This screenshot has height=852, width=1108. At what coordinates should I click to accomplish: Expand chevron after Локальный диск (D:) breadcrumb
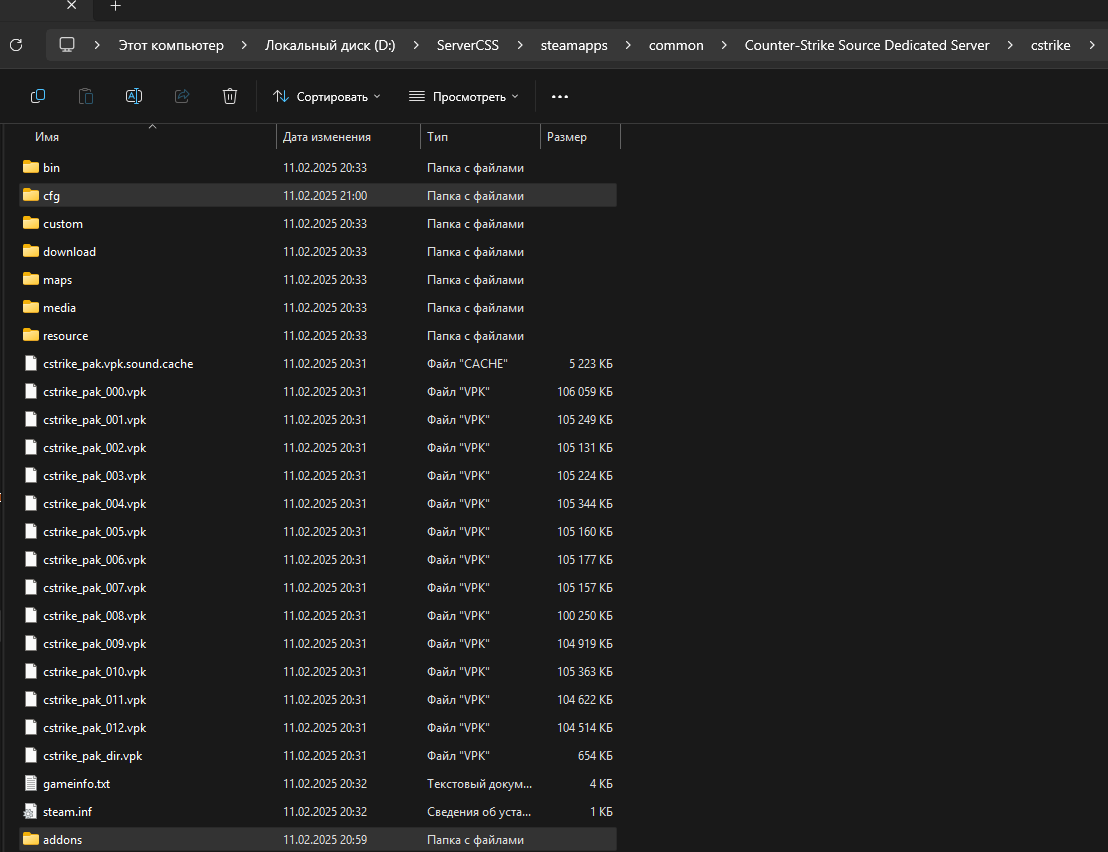[416, 45]
